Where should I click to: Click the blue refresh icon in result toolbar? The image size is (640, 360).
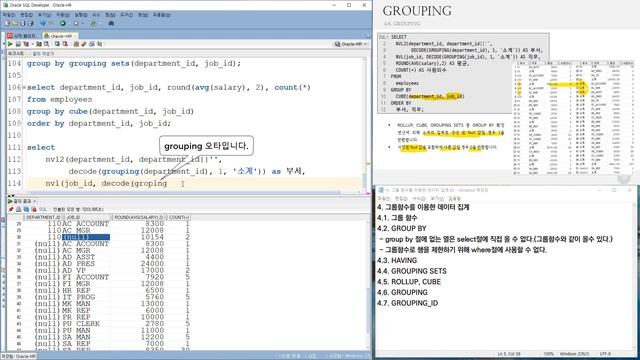tap(26, 209)
